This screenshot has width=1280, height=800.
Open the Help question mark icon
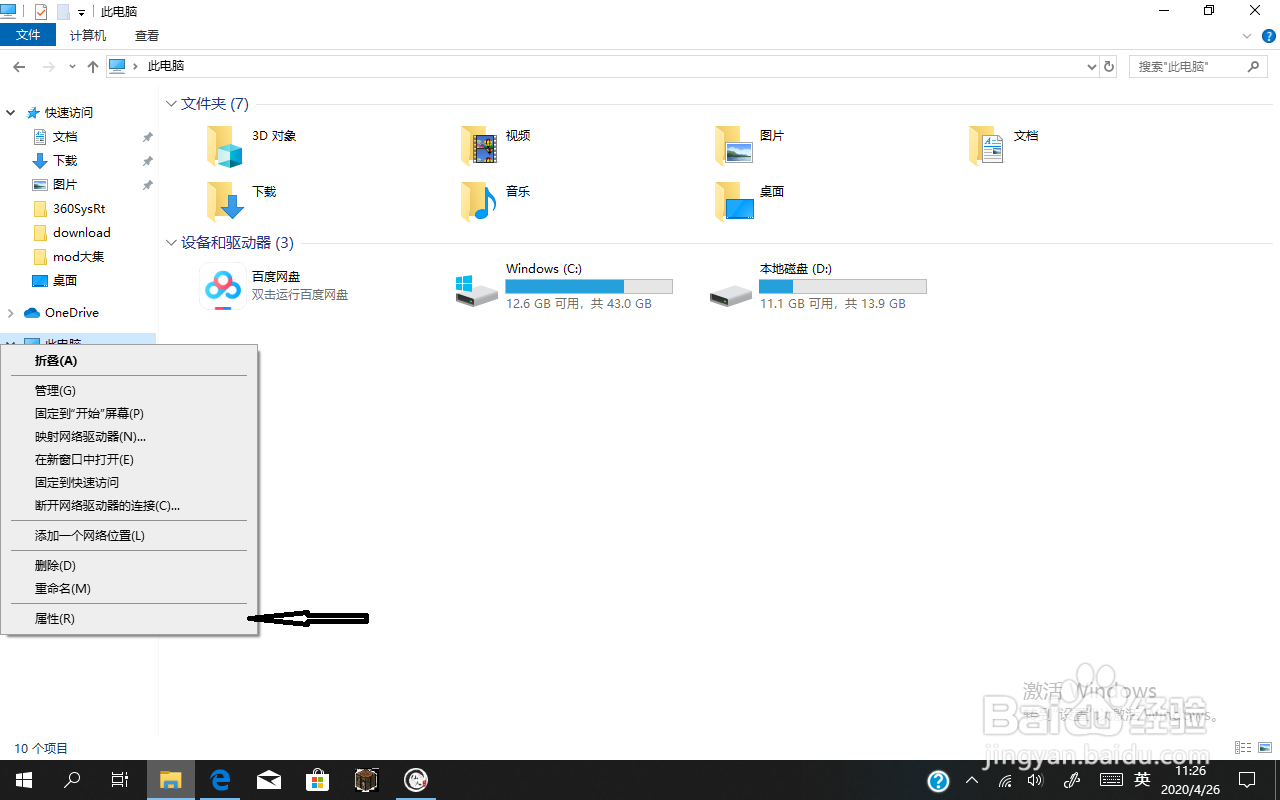(x=1269, y=35)
